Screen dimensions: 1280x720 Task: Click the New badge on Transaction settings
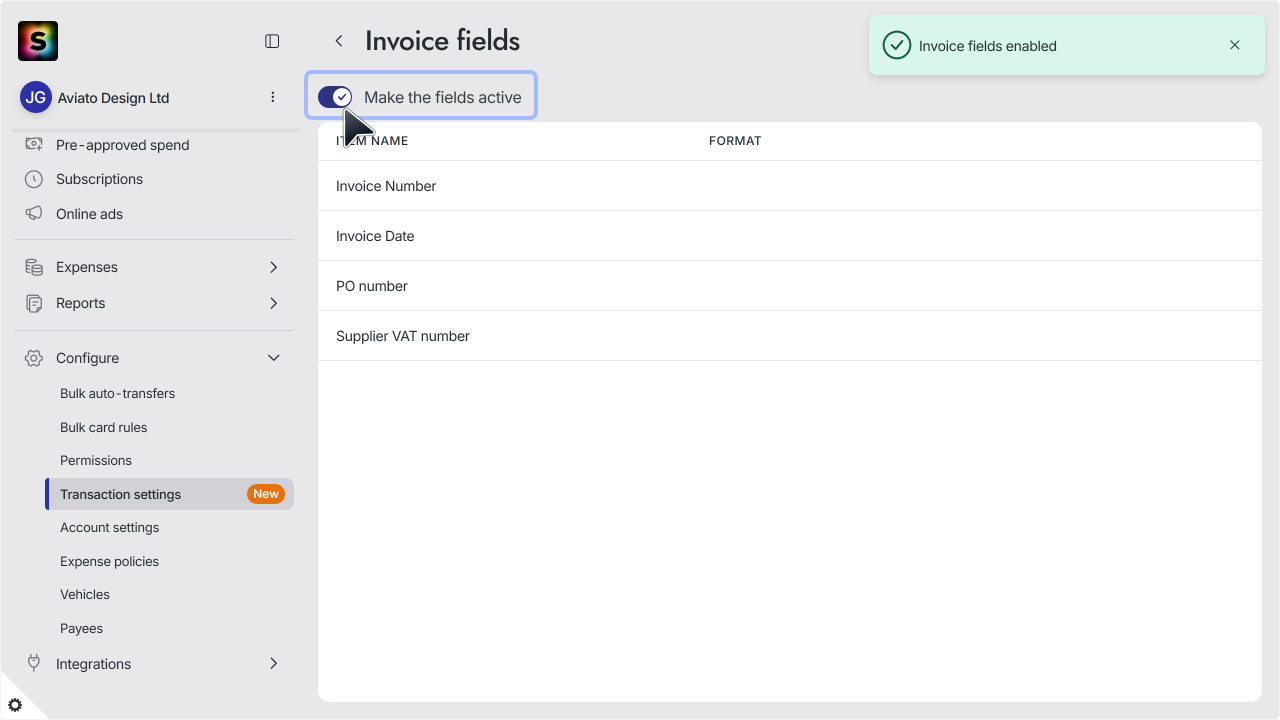266,494
